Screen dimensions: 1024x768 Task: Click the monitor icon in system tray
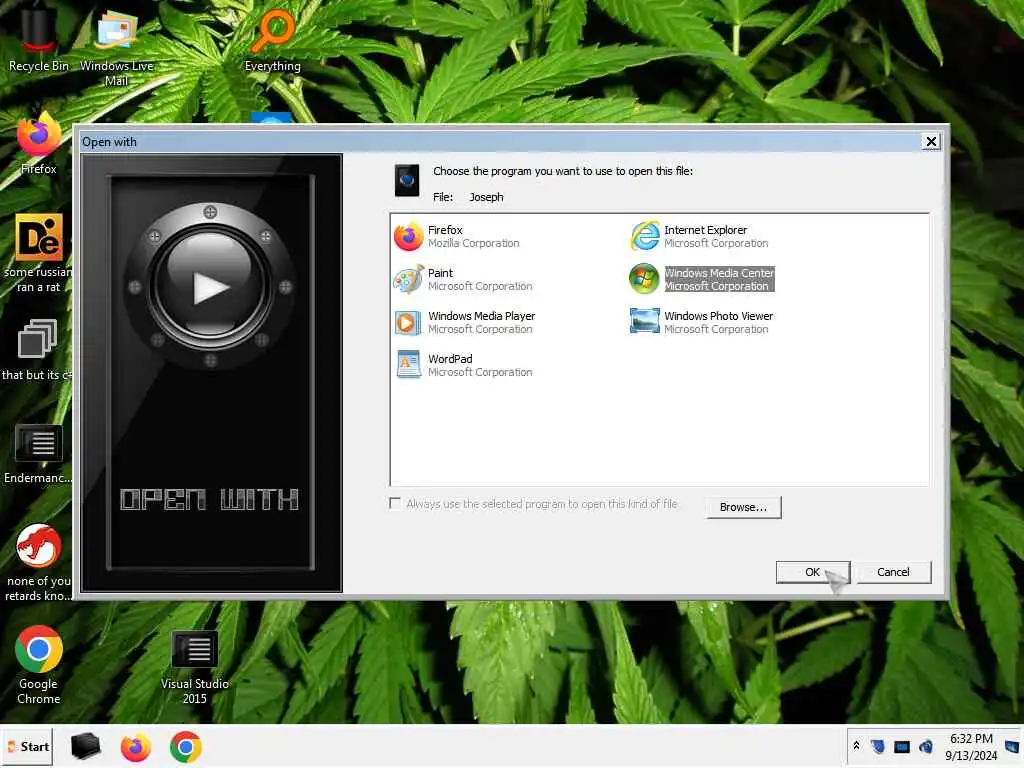click(902, 746)
